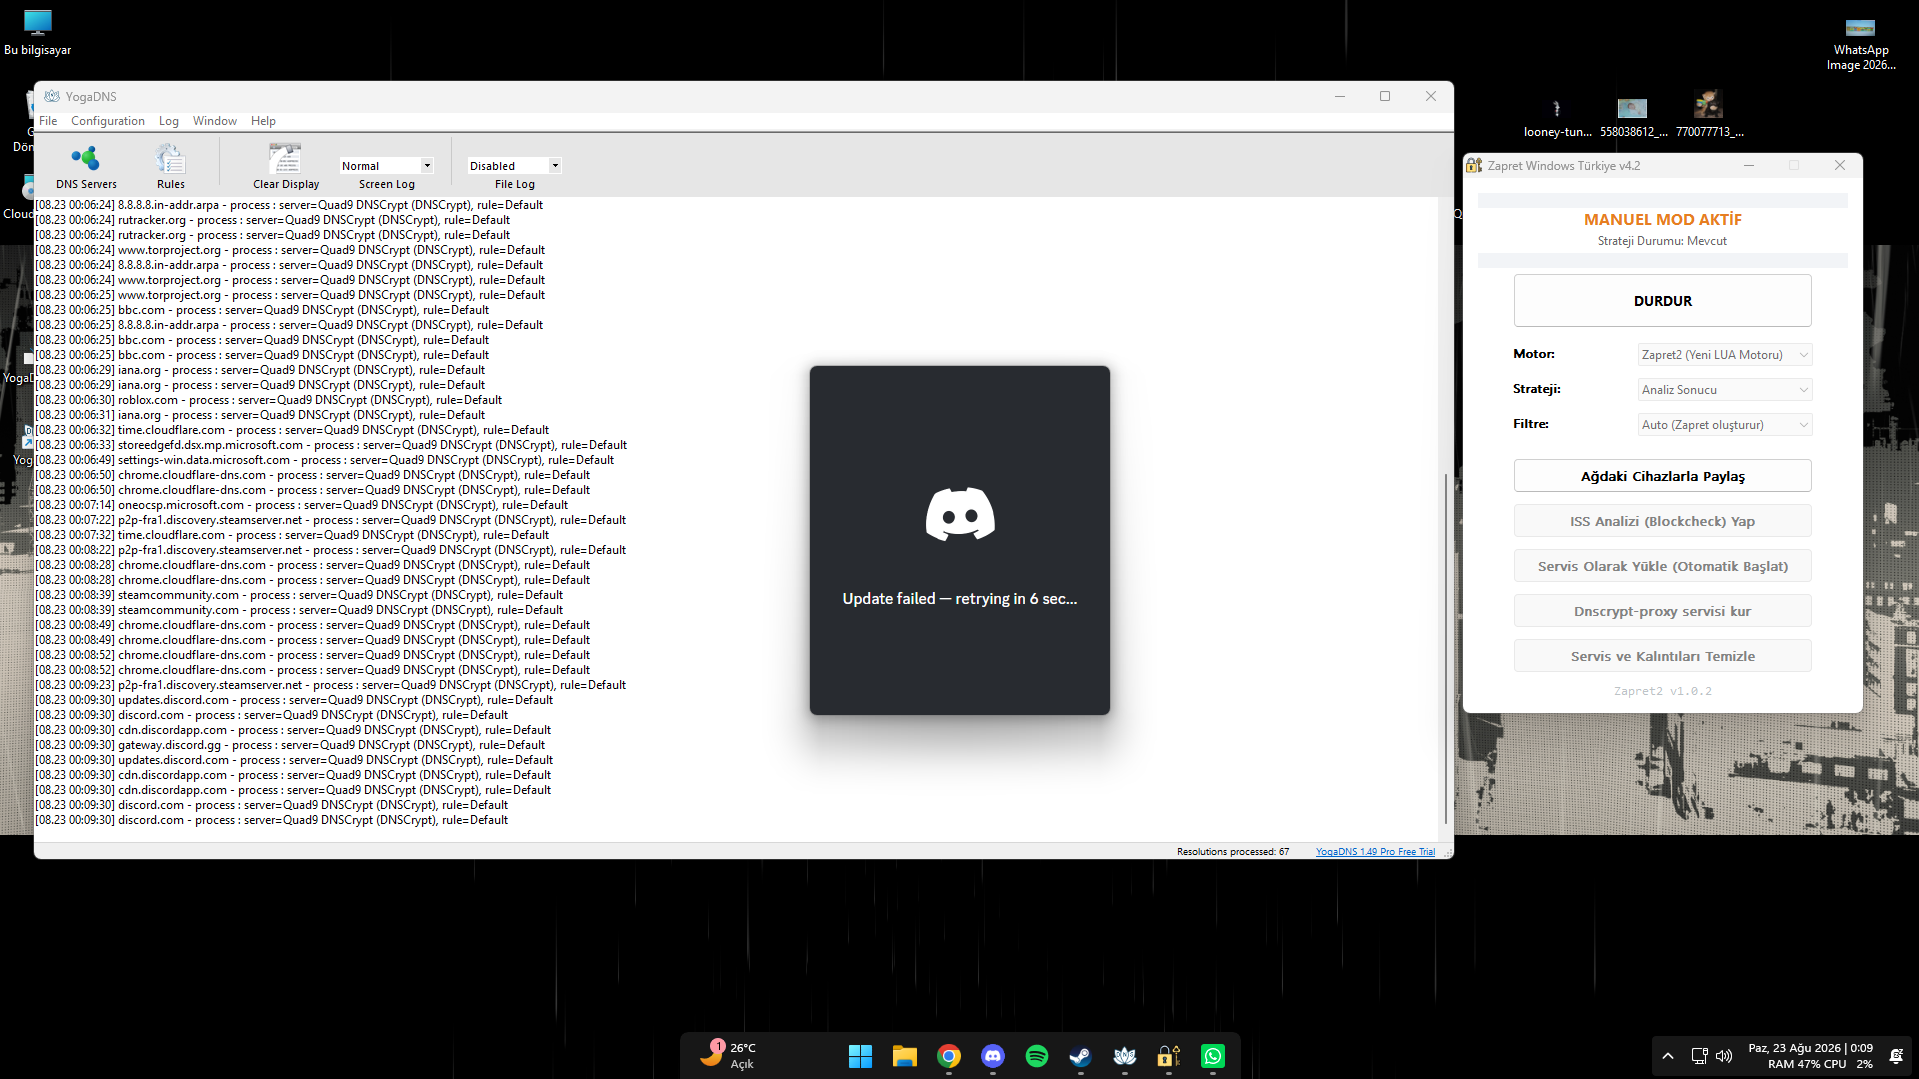Viewport: 1919px width, 1079px height.
Task: Click Dnscrypt-proxy servisi kur button
Action: pos(1662,611)
